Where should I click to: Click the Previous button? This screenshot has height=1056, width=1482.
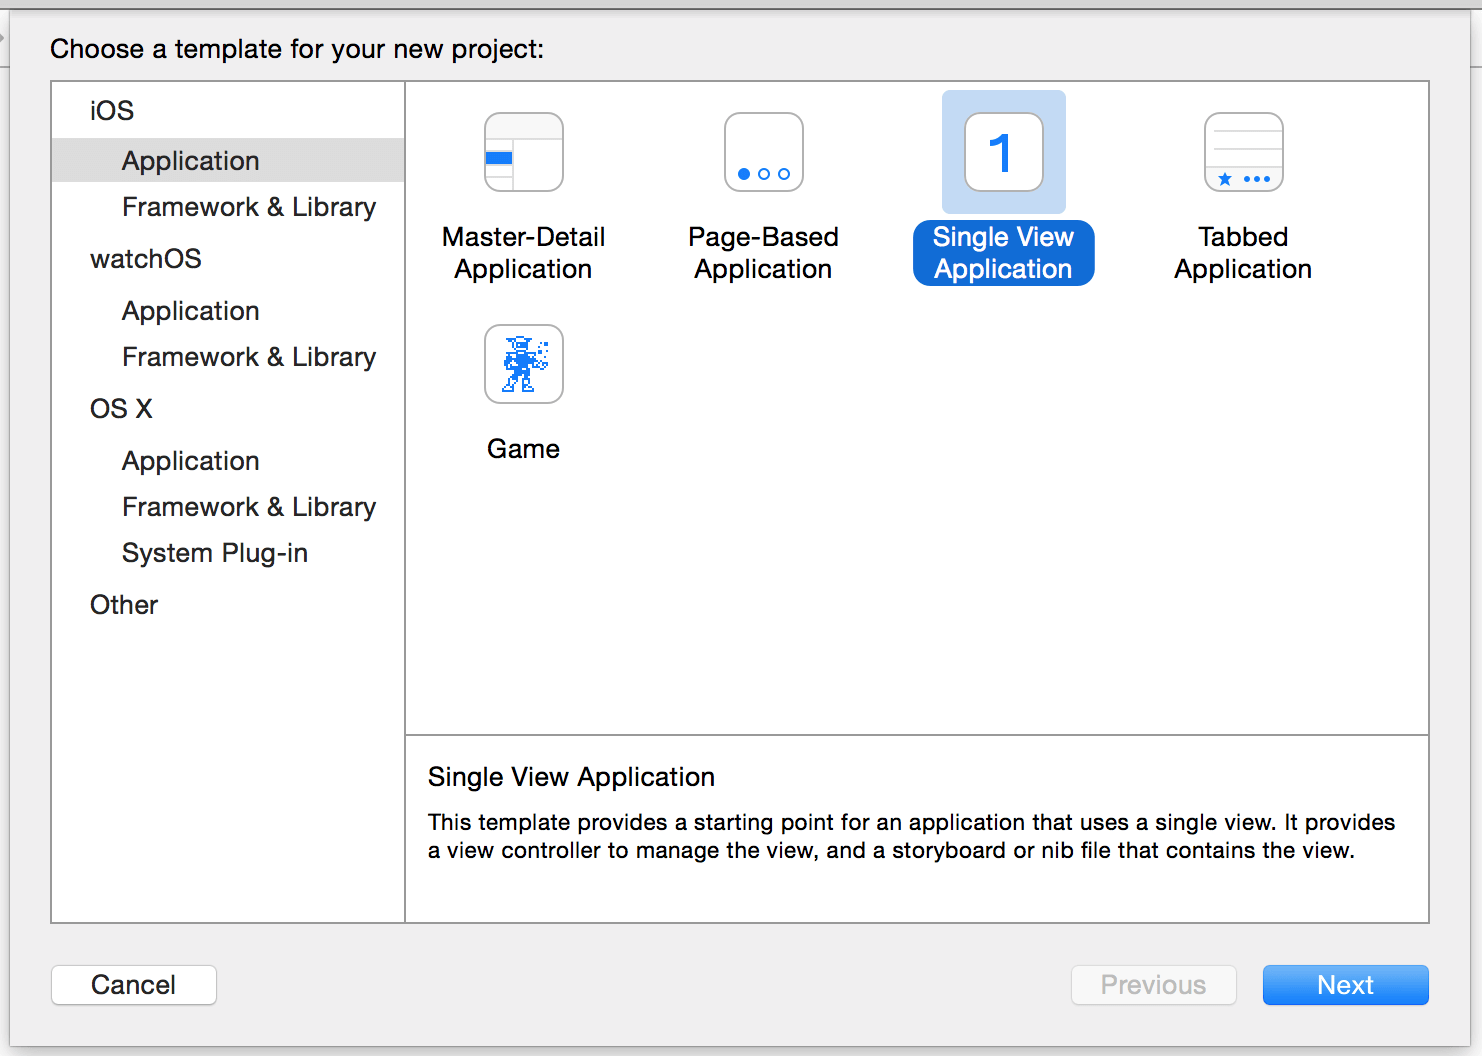(1154, 985)
